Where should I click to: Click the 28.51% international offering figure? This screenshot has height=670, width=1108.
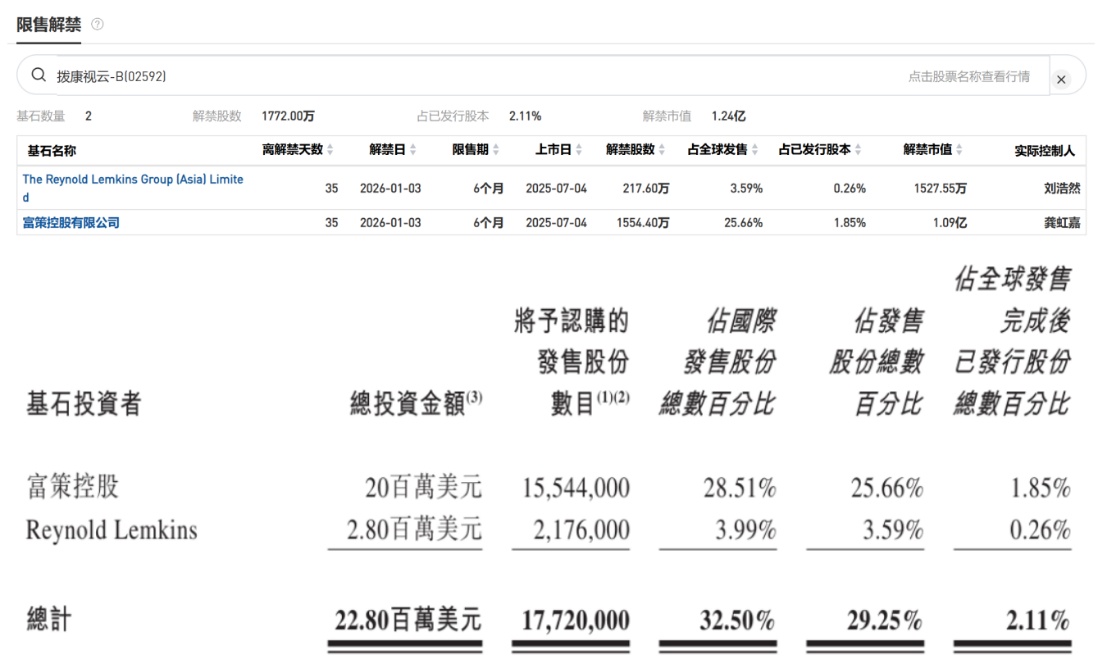point(740,488)
